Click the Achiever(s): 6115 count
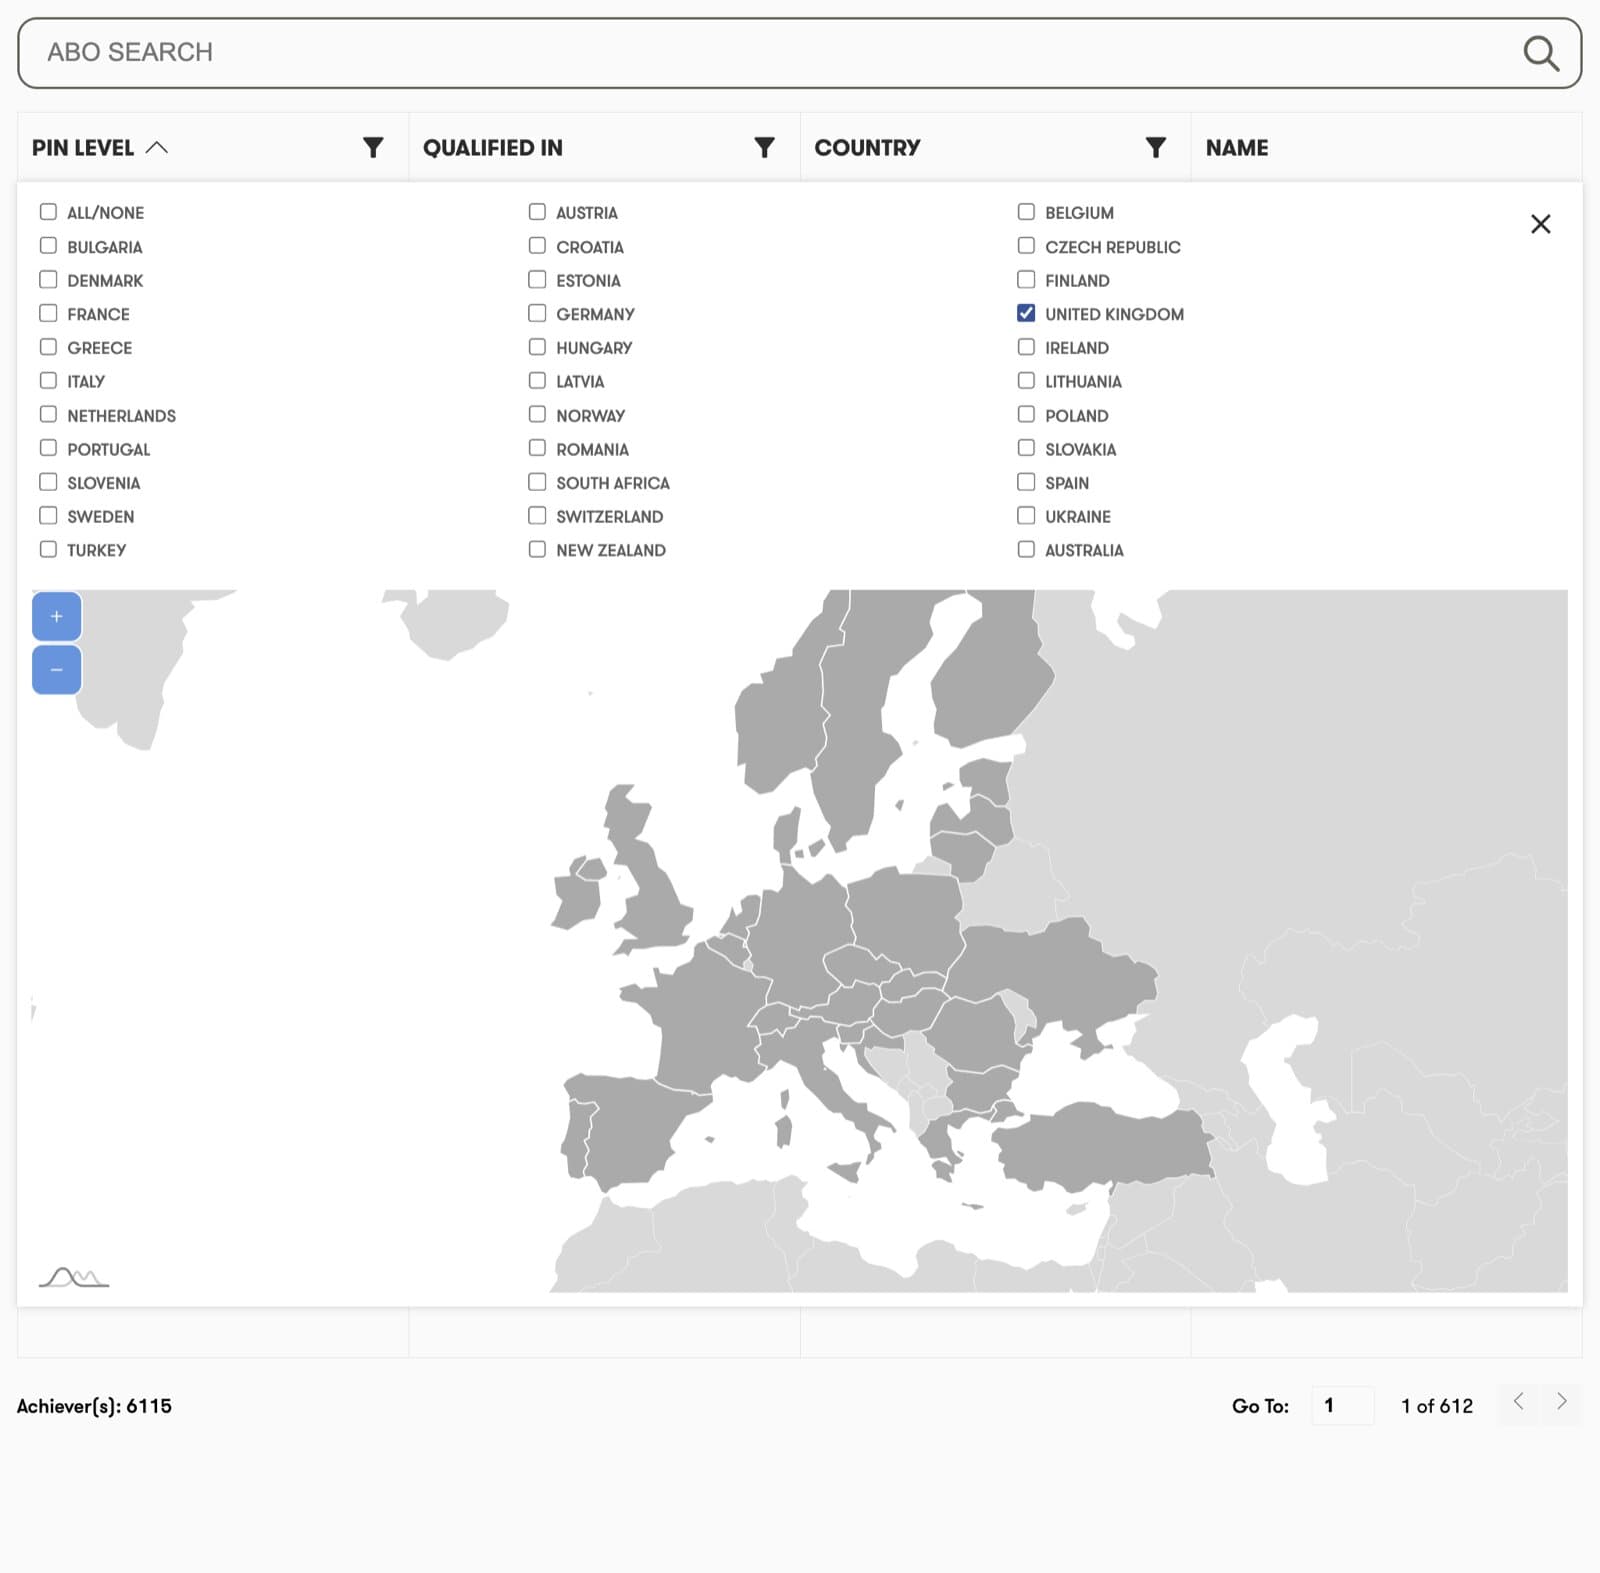Image resolution: width=1600 pixels, height=1573 pixels. [94, 1406]
